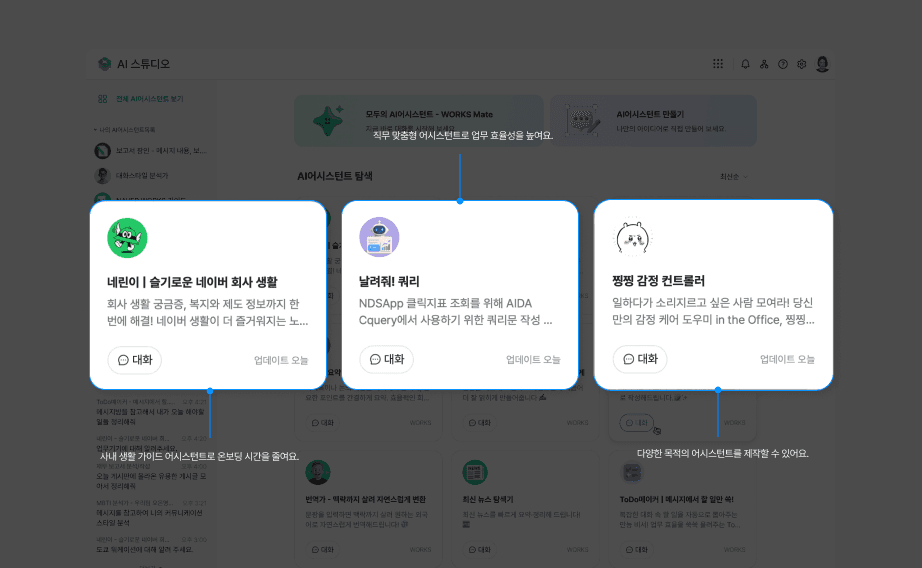Screen dimensions: 922x568
Task: Open the AI어시스턴트 만들기 banner
Action: pyautogui.click(x=653, y=121)
